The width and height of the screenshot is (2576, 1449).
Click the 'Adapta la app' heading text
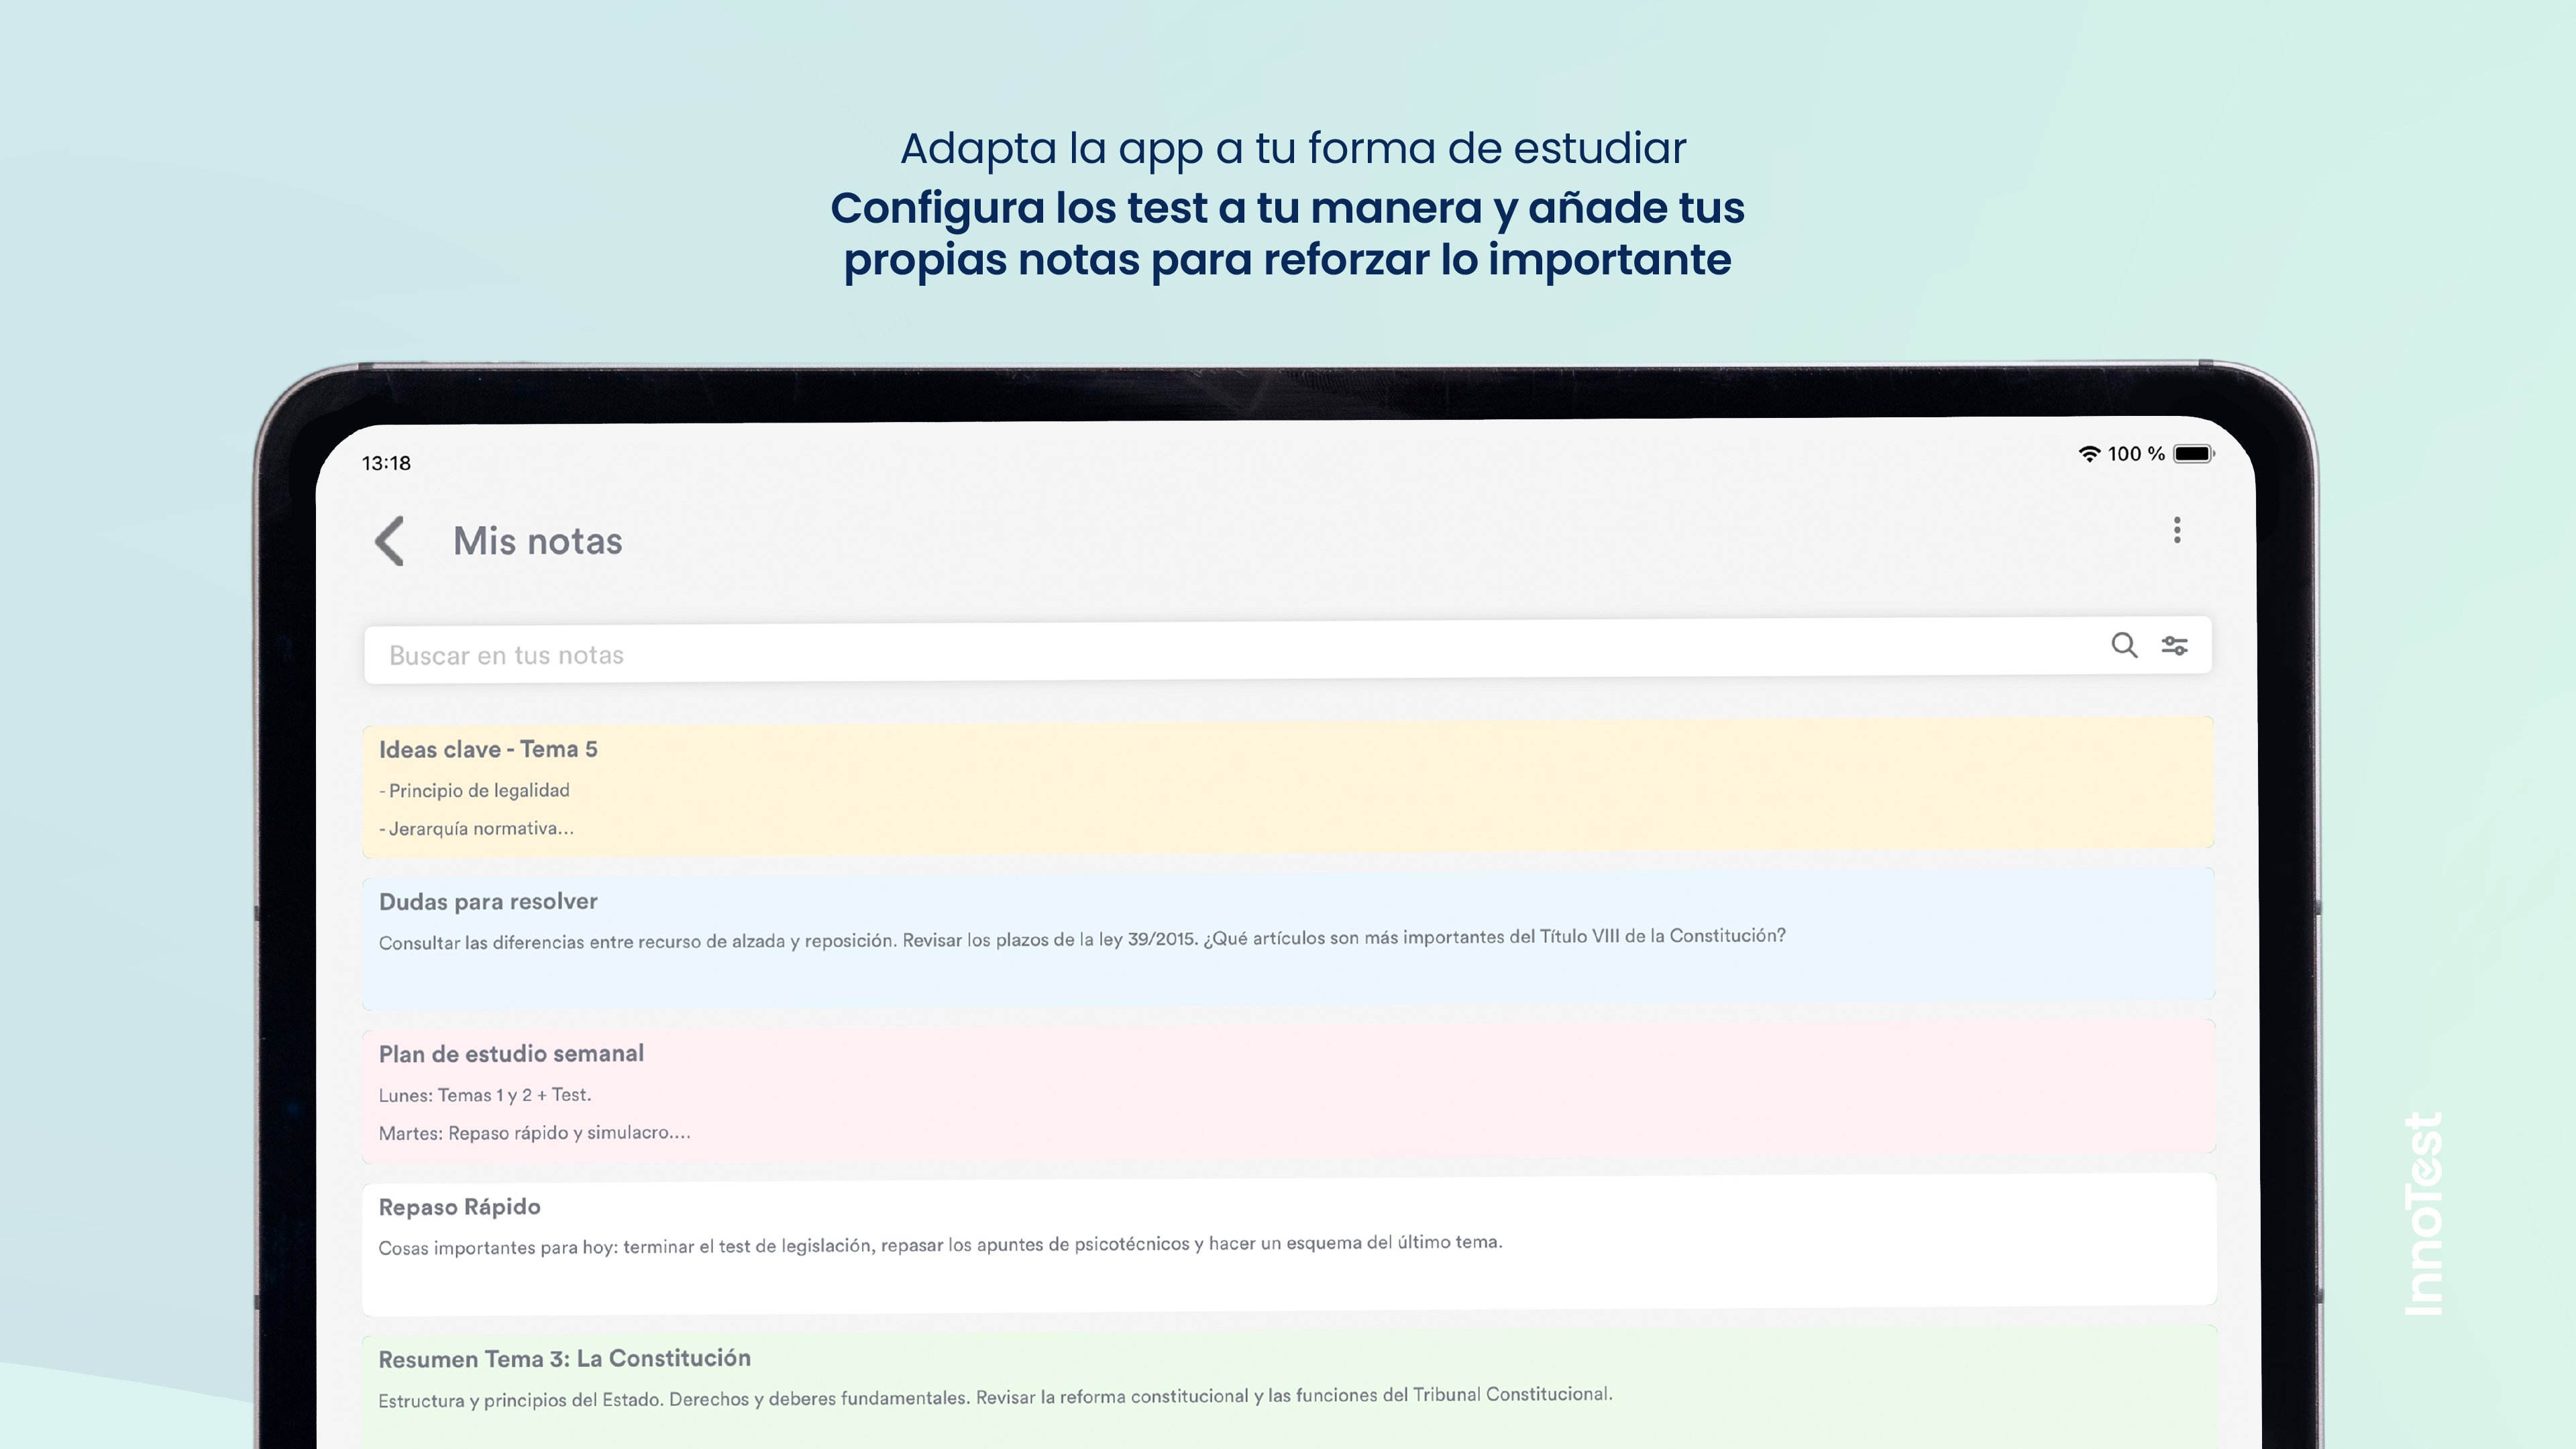[x=1292, y=148]
